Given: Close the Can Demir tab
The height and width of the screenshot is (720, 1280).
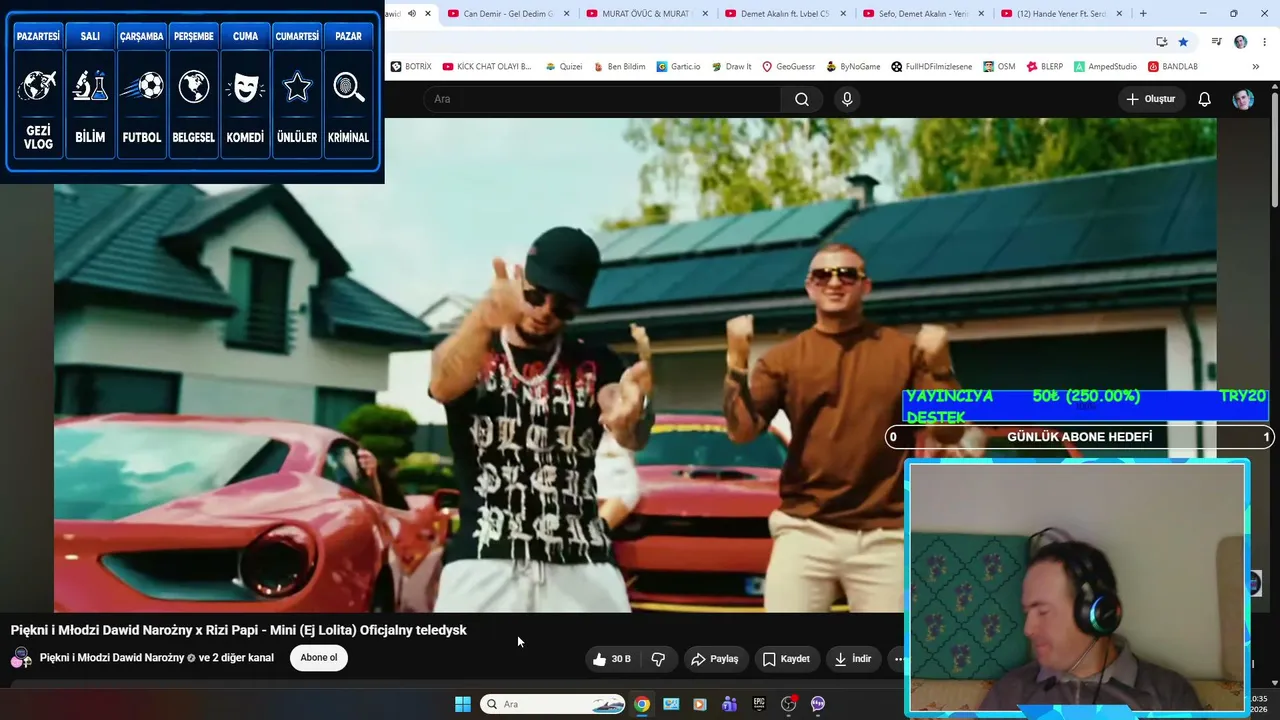Looking at the screenshot, I should [x=566, y=14].
